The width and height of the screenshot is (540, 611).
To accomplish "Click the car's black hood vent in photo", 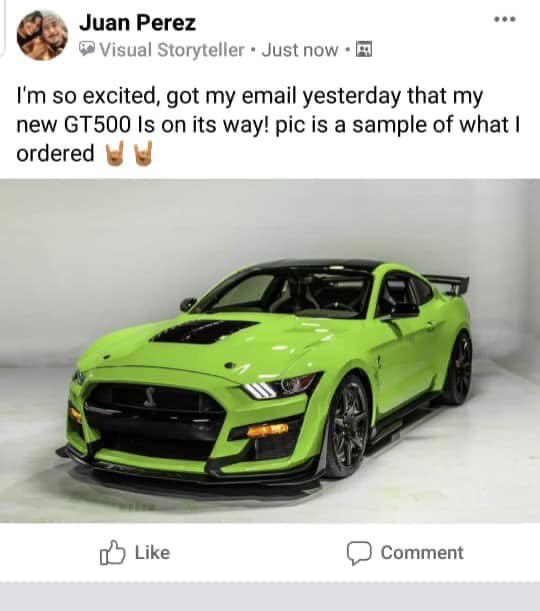I will [x=203, y=332].
